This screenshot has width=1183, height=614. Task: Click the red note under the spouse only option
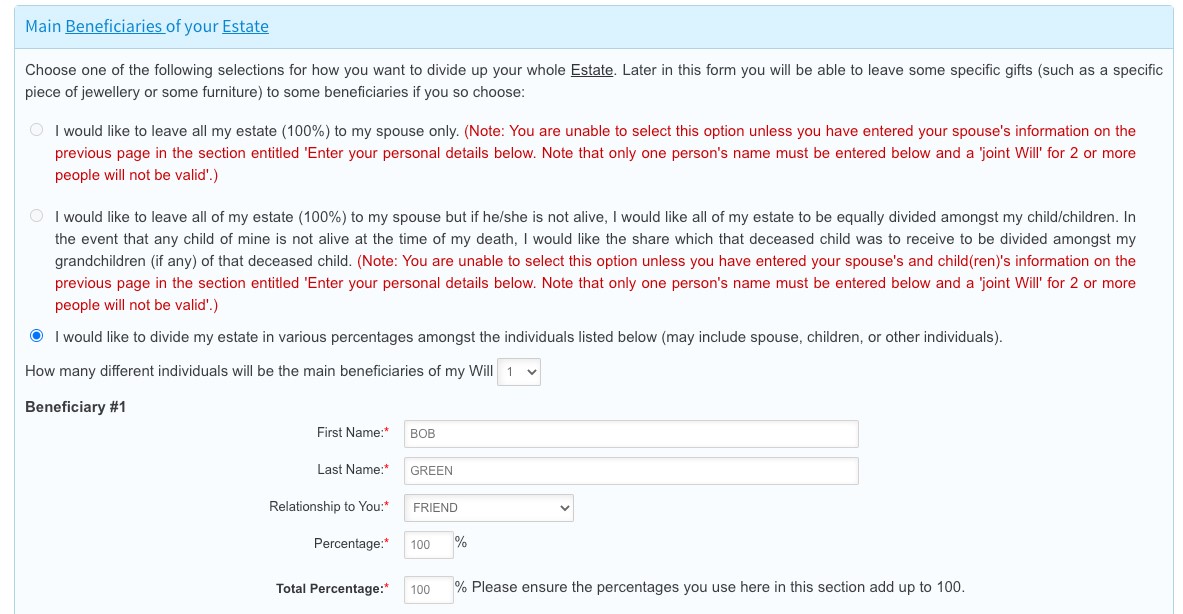pos(595,153)
